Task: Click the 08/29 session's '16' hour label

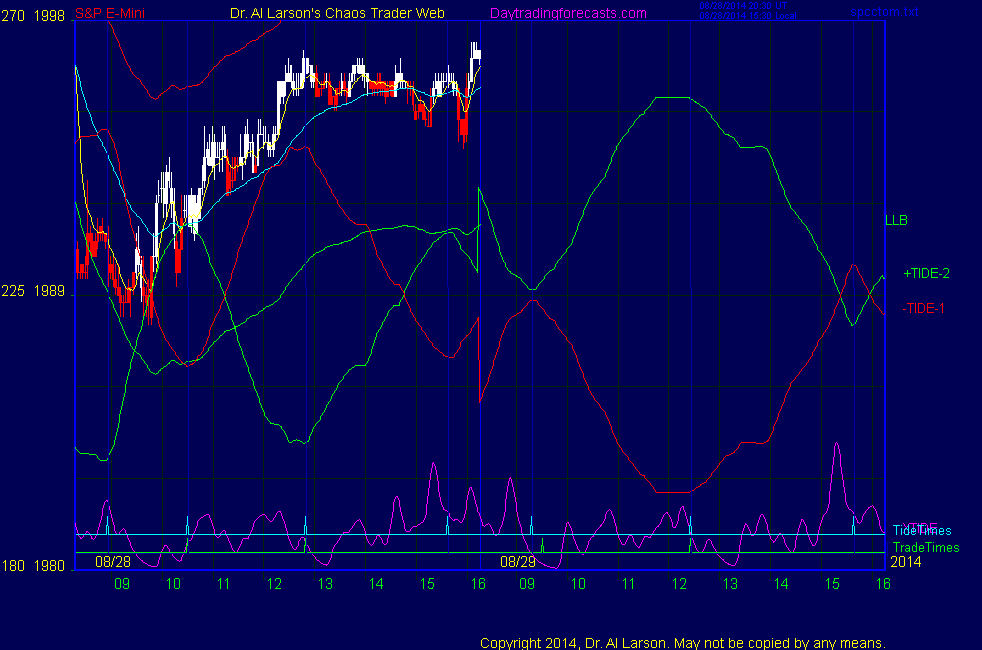Action: pyautogui.click(x=883, y=584)
